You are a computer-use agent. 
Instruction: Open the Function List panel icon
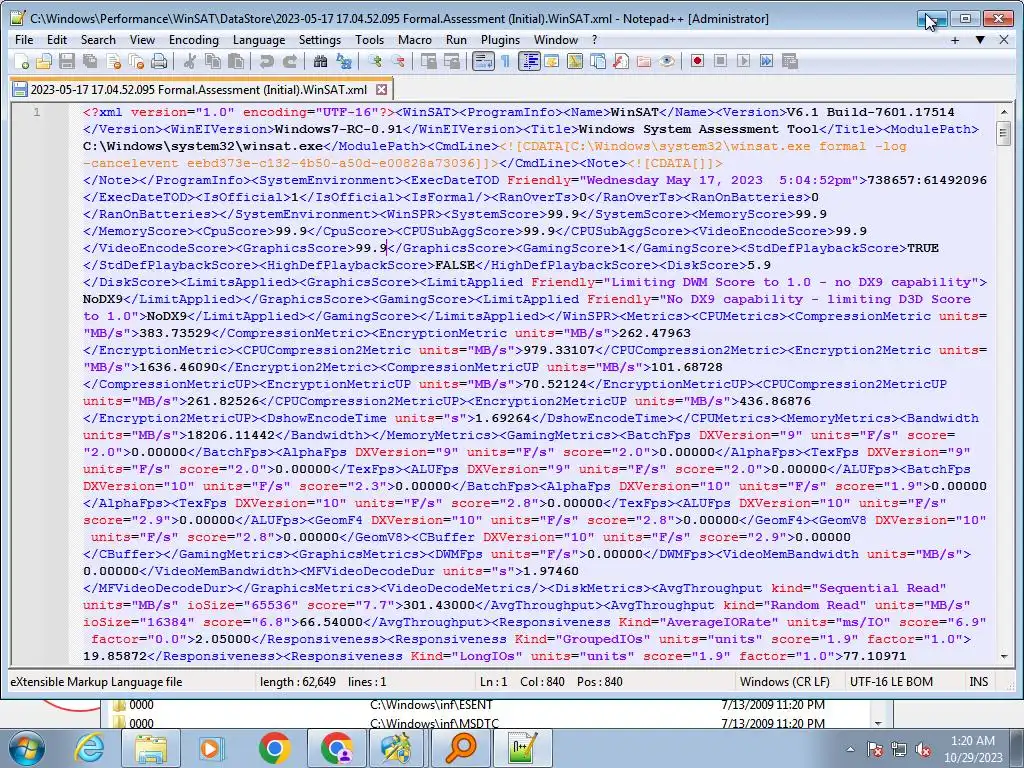[620, 61]
